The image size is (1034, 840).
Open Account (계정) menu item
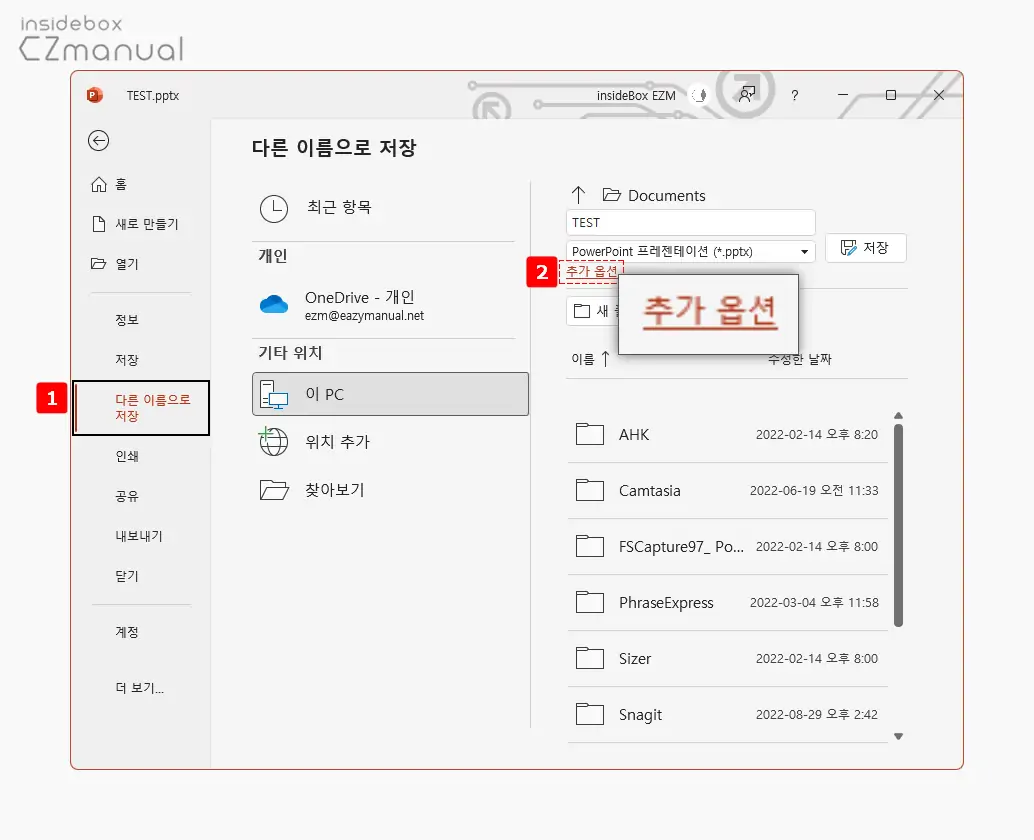point(127,632)
